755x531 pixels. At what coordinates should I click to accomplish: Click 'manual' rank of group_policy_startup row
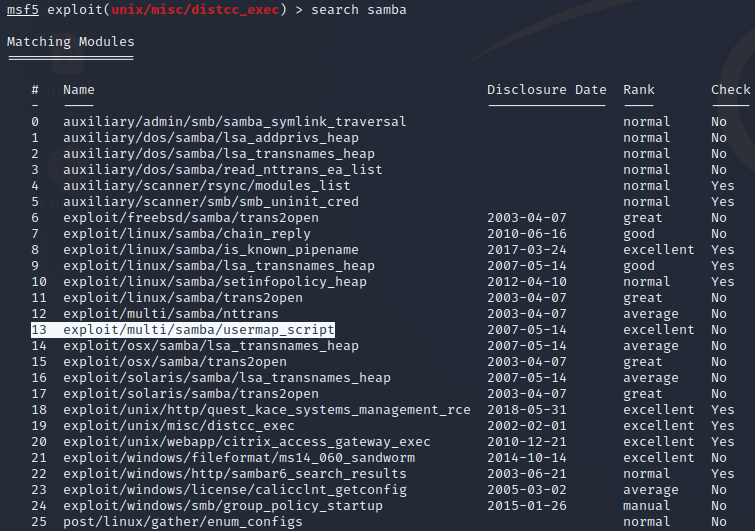pyautogui.click(x=647, y=505)
